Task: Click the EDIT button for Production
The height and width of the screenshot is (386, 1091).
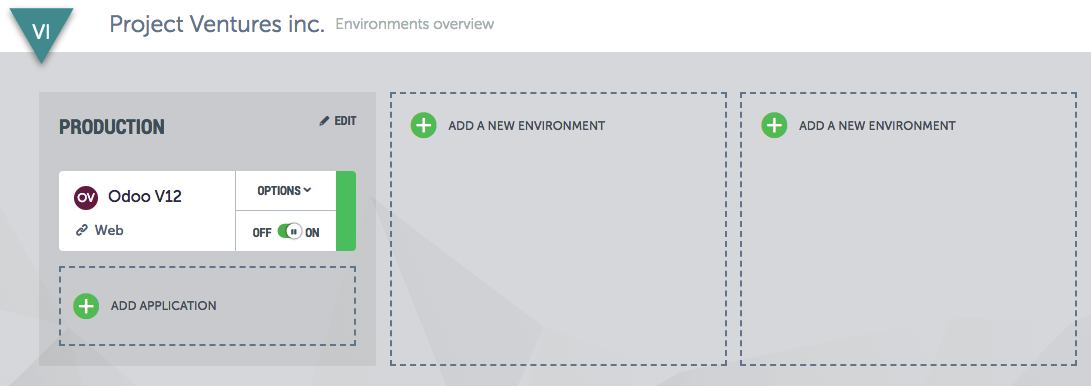Action: [x=338, y=121]
